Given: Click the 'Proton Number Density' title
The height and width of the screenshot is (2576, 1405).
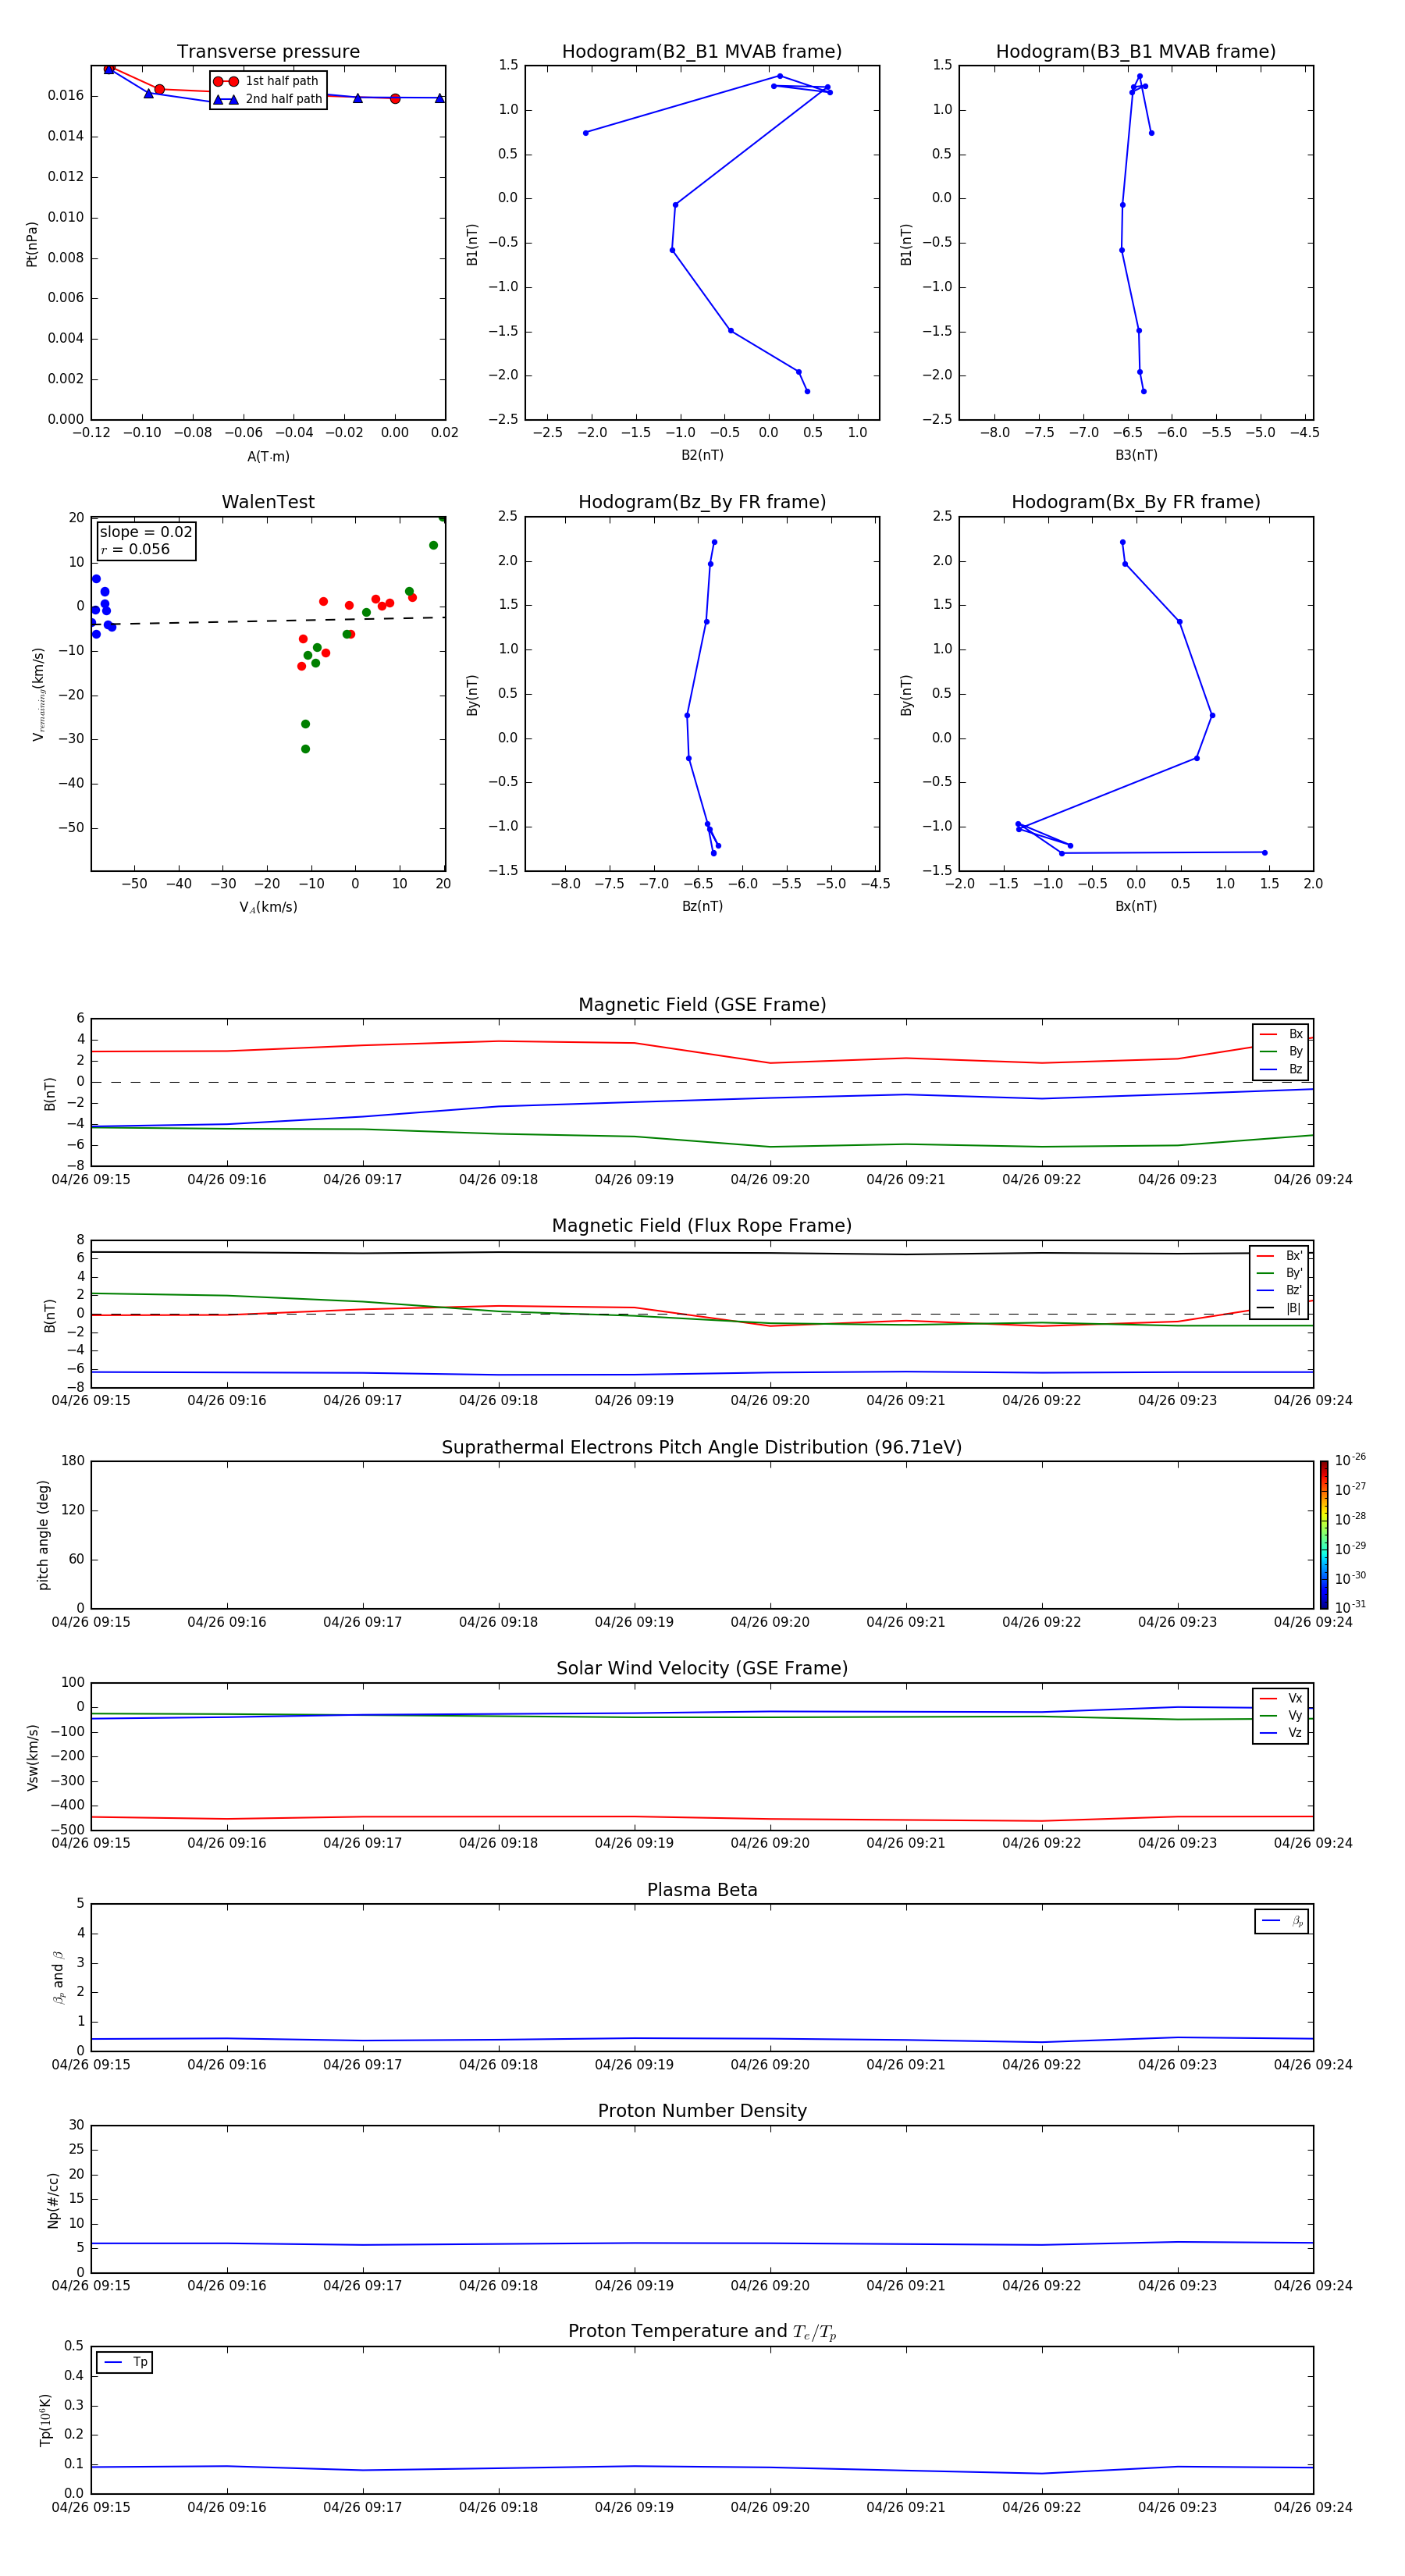Looking at the screenshot, I should 702,2111.
